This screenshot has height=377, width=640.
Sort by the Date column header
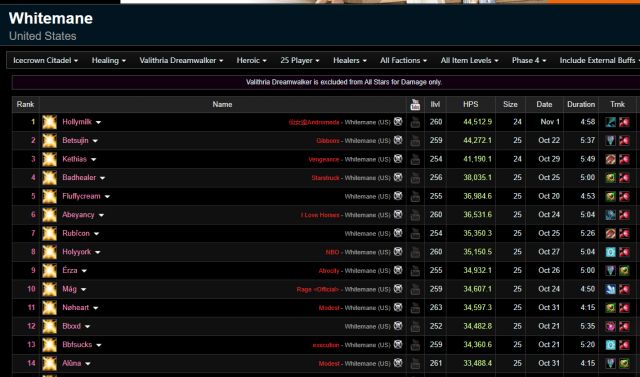(544, 104)
